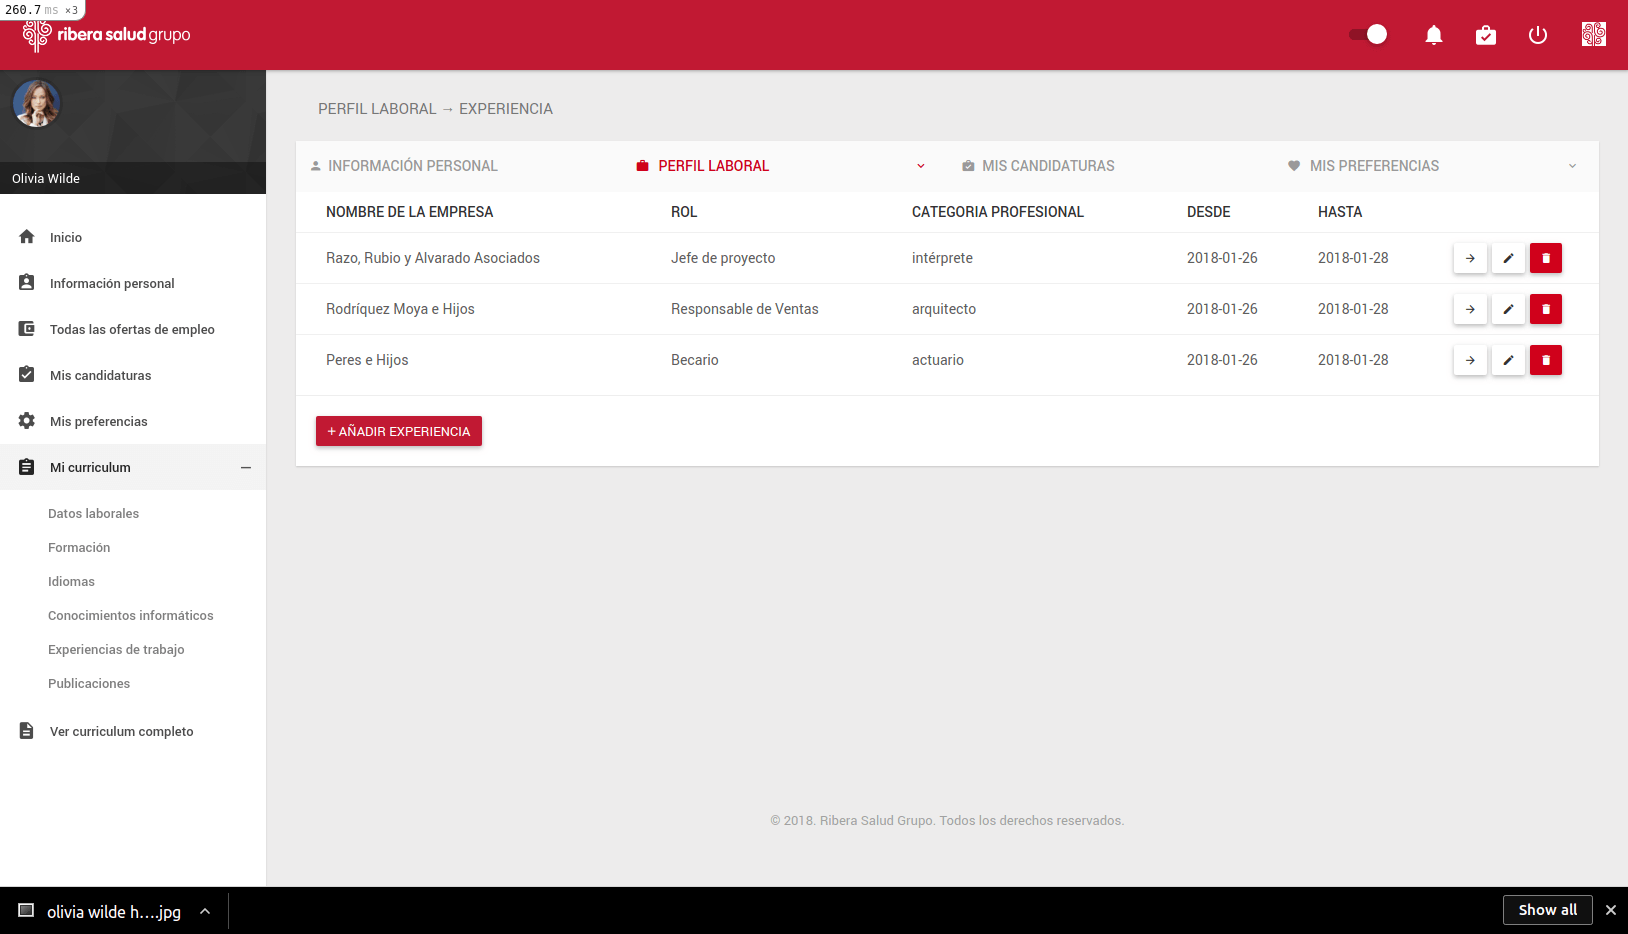Click the Responsable de Ventas cell
1628x934 pixels.
pyautogui.click(x=744, y=309)
